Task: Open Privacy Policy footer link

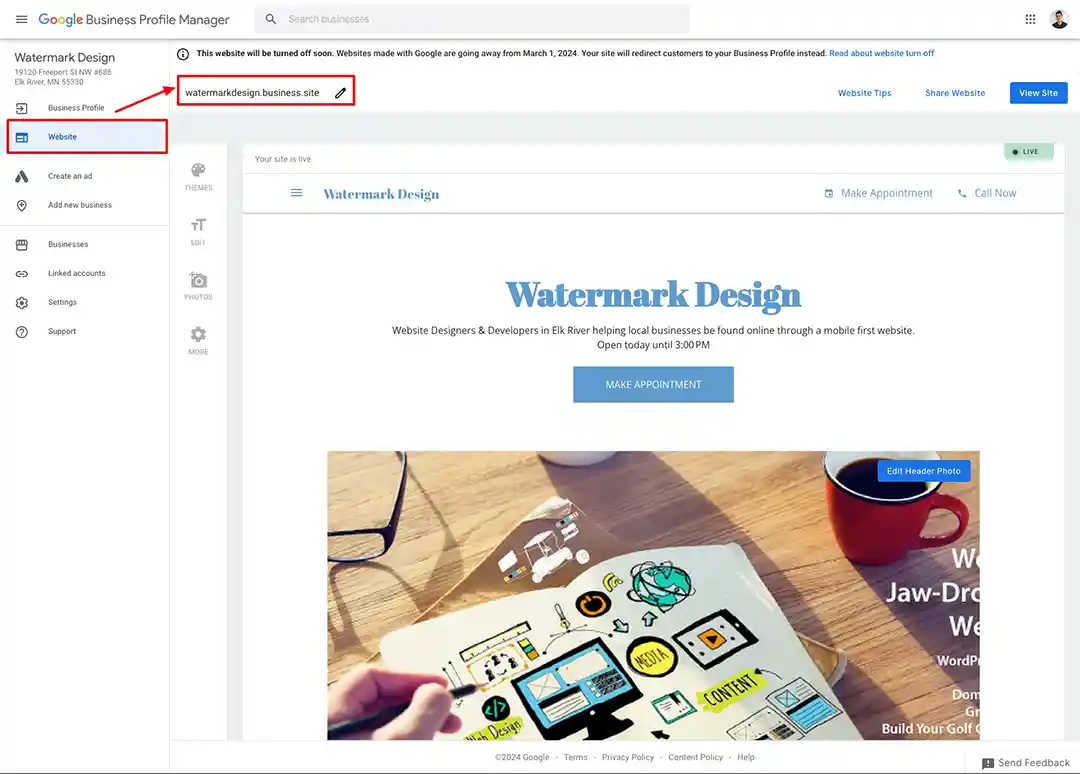Action: point(627,757)
